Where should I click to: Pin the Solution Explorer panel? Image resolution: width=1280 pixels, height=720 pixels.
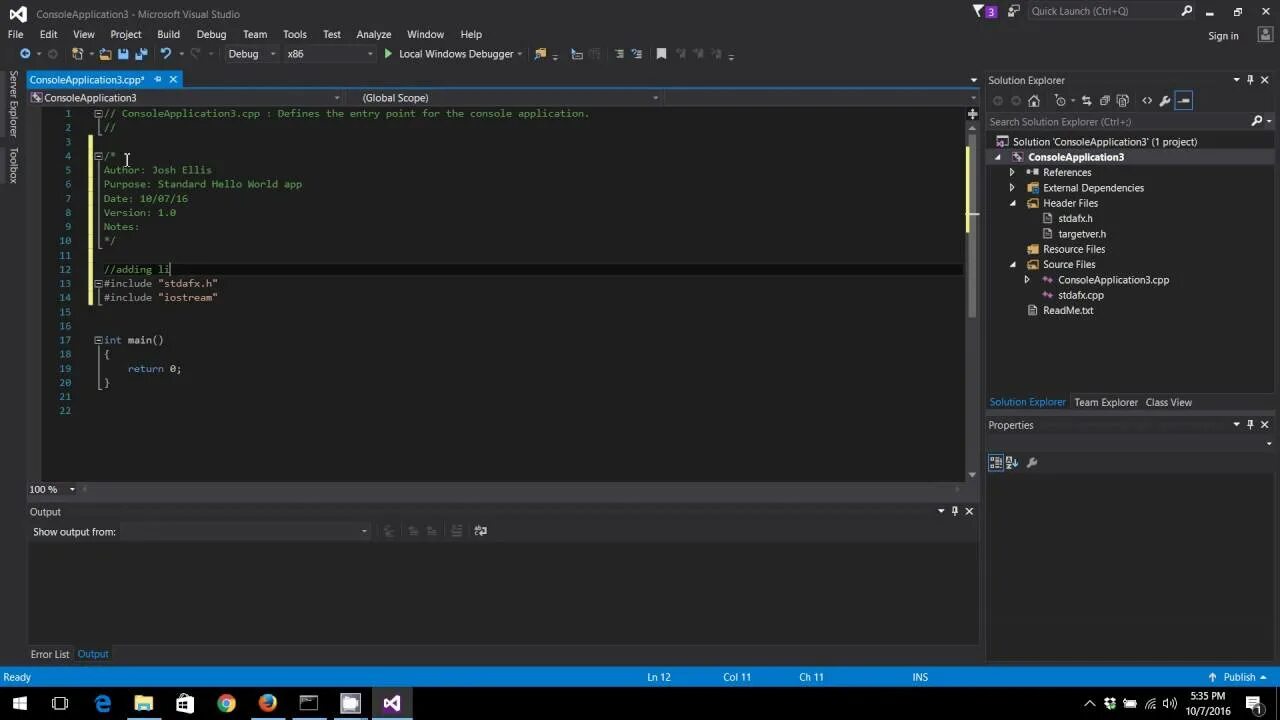click(1249, 80)
